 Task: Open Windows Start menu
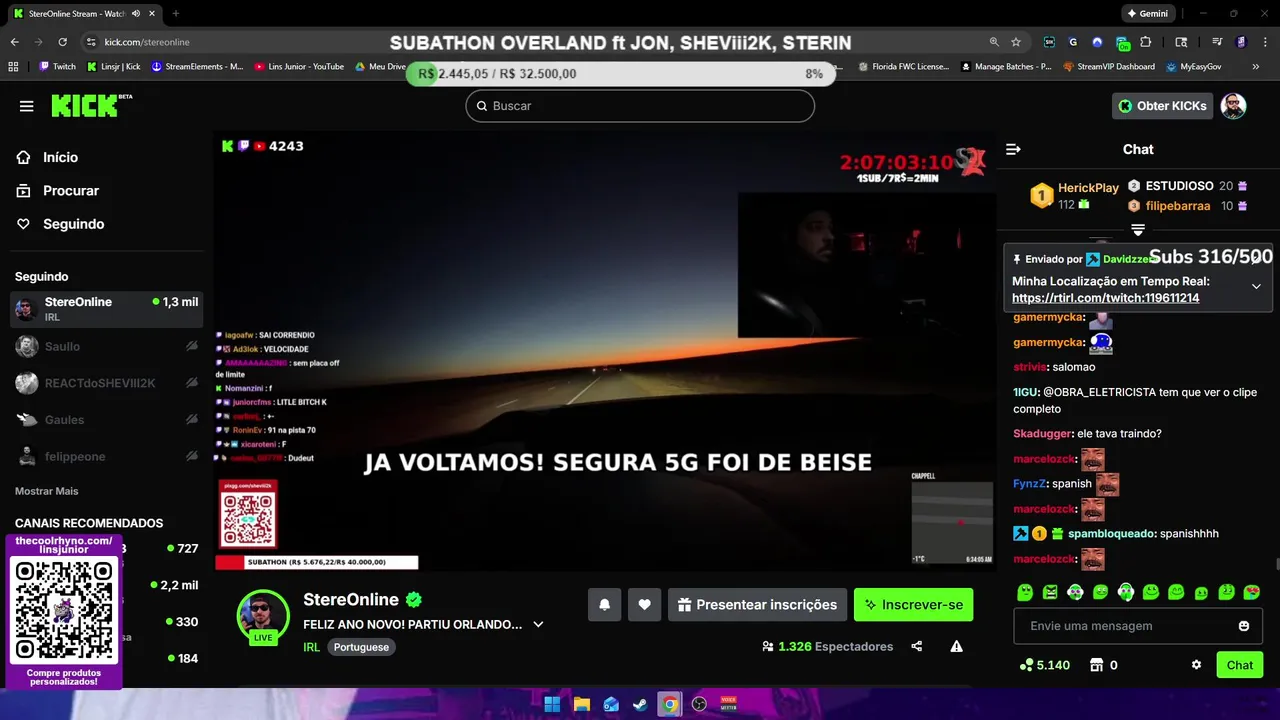click(x=552, y=704)
